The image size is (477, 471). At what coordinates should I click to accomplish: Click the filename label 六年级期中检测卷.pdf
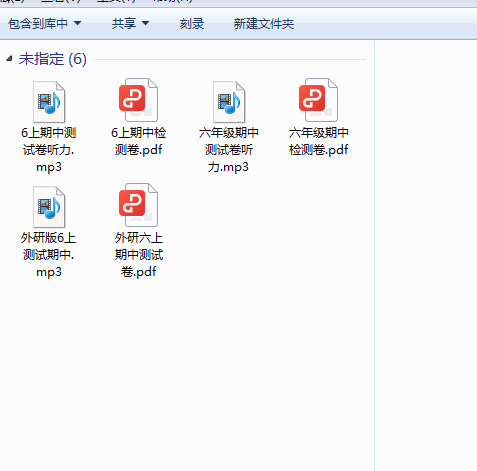[x=319, y=141]
